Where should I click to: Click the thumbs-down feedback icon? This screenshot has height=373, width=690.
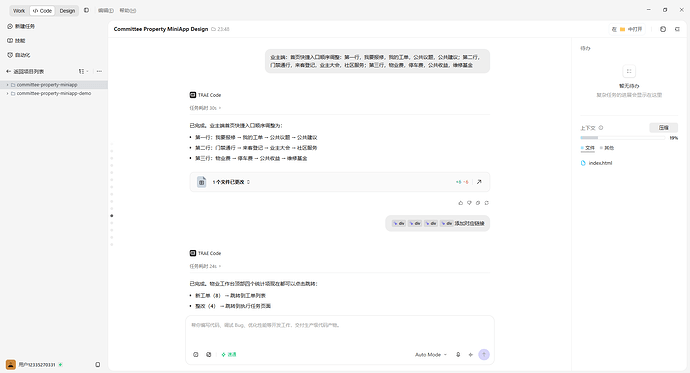point(469,203)
